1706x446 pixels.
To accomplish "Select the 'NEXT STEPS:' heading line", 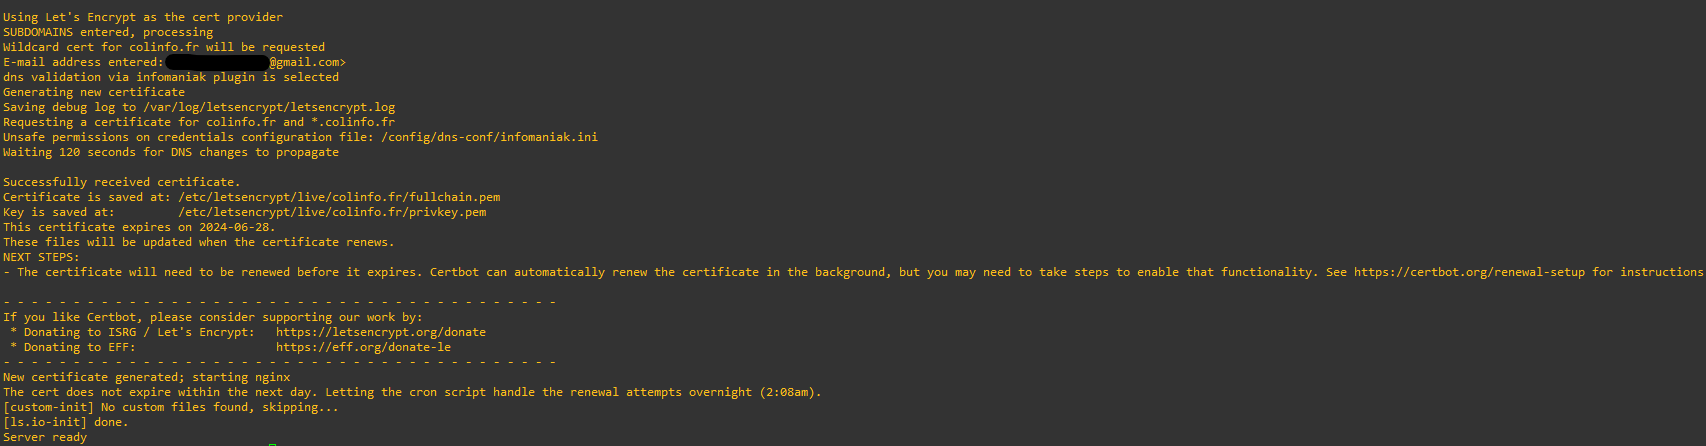I will (41, 257).
